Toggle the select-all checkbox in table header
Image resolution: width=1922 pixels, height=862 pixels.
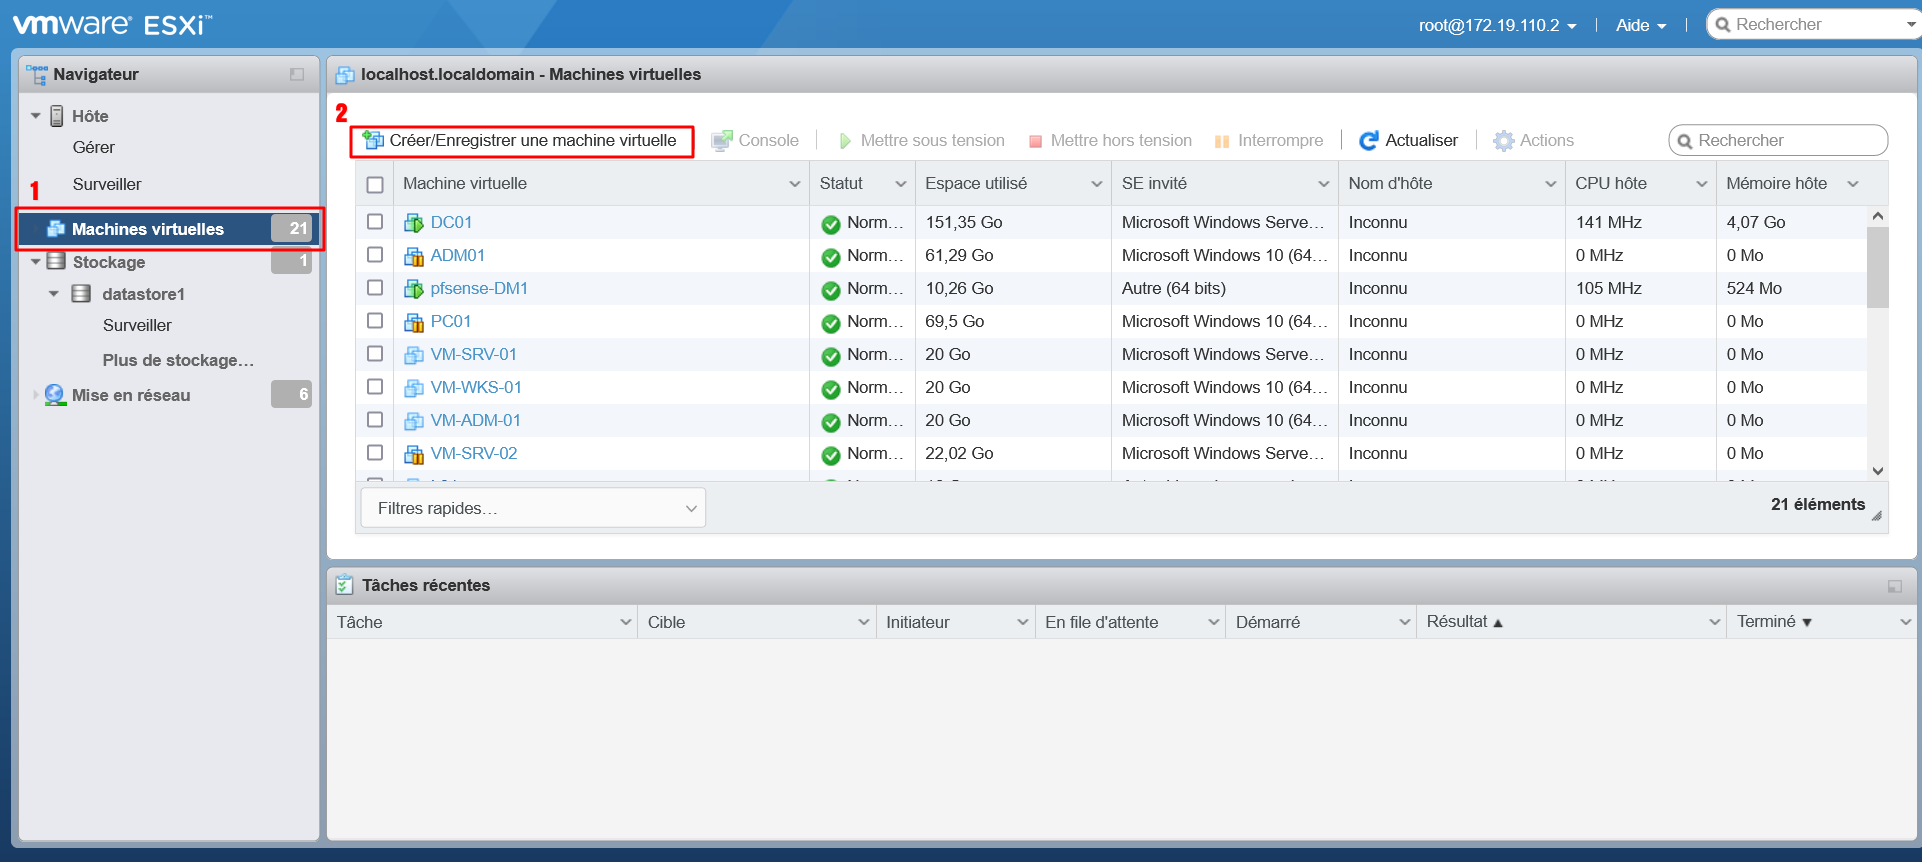(x=375, y=184)
